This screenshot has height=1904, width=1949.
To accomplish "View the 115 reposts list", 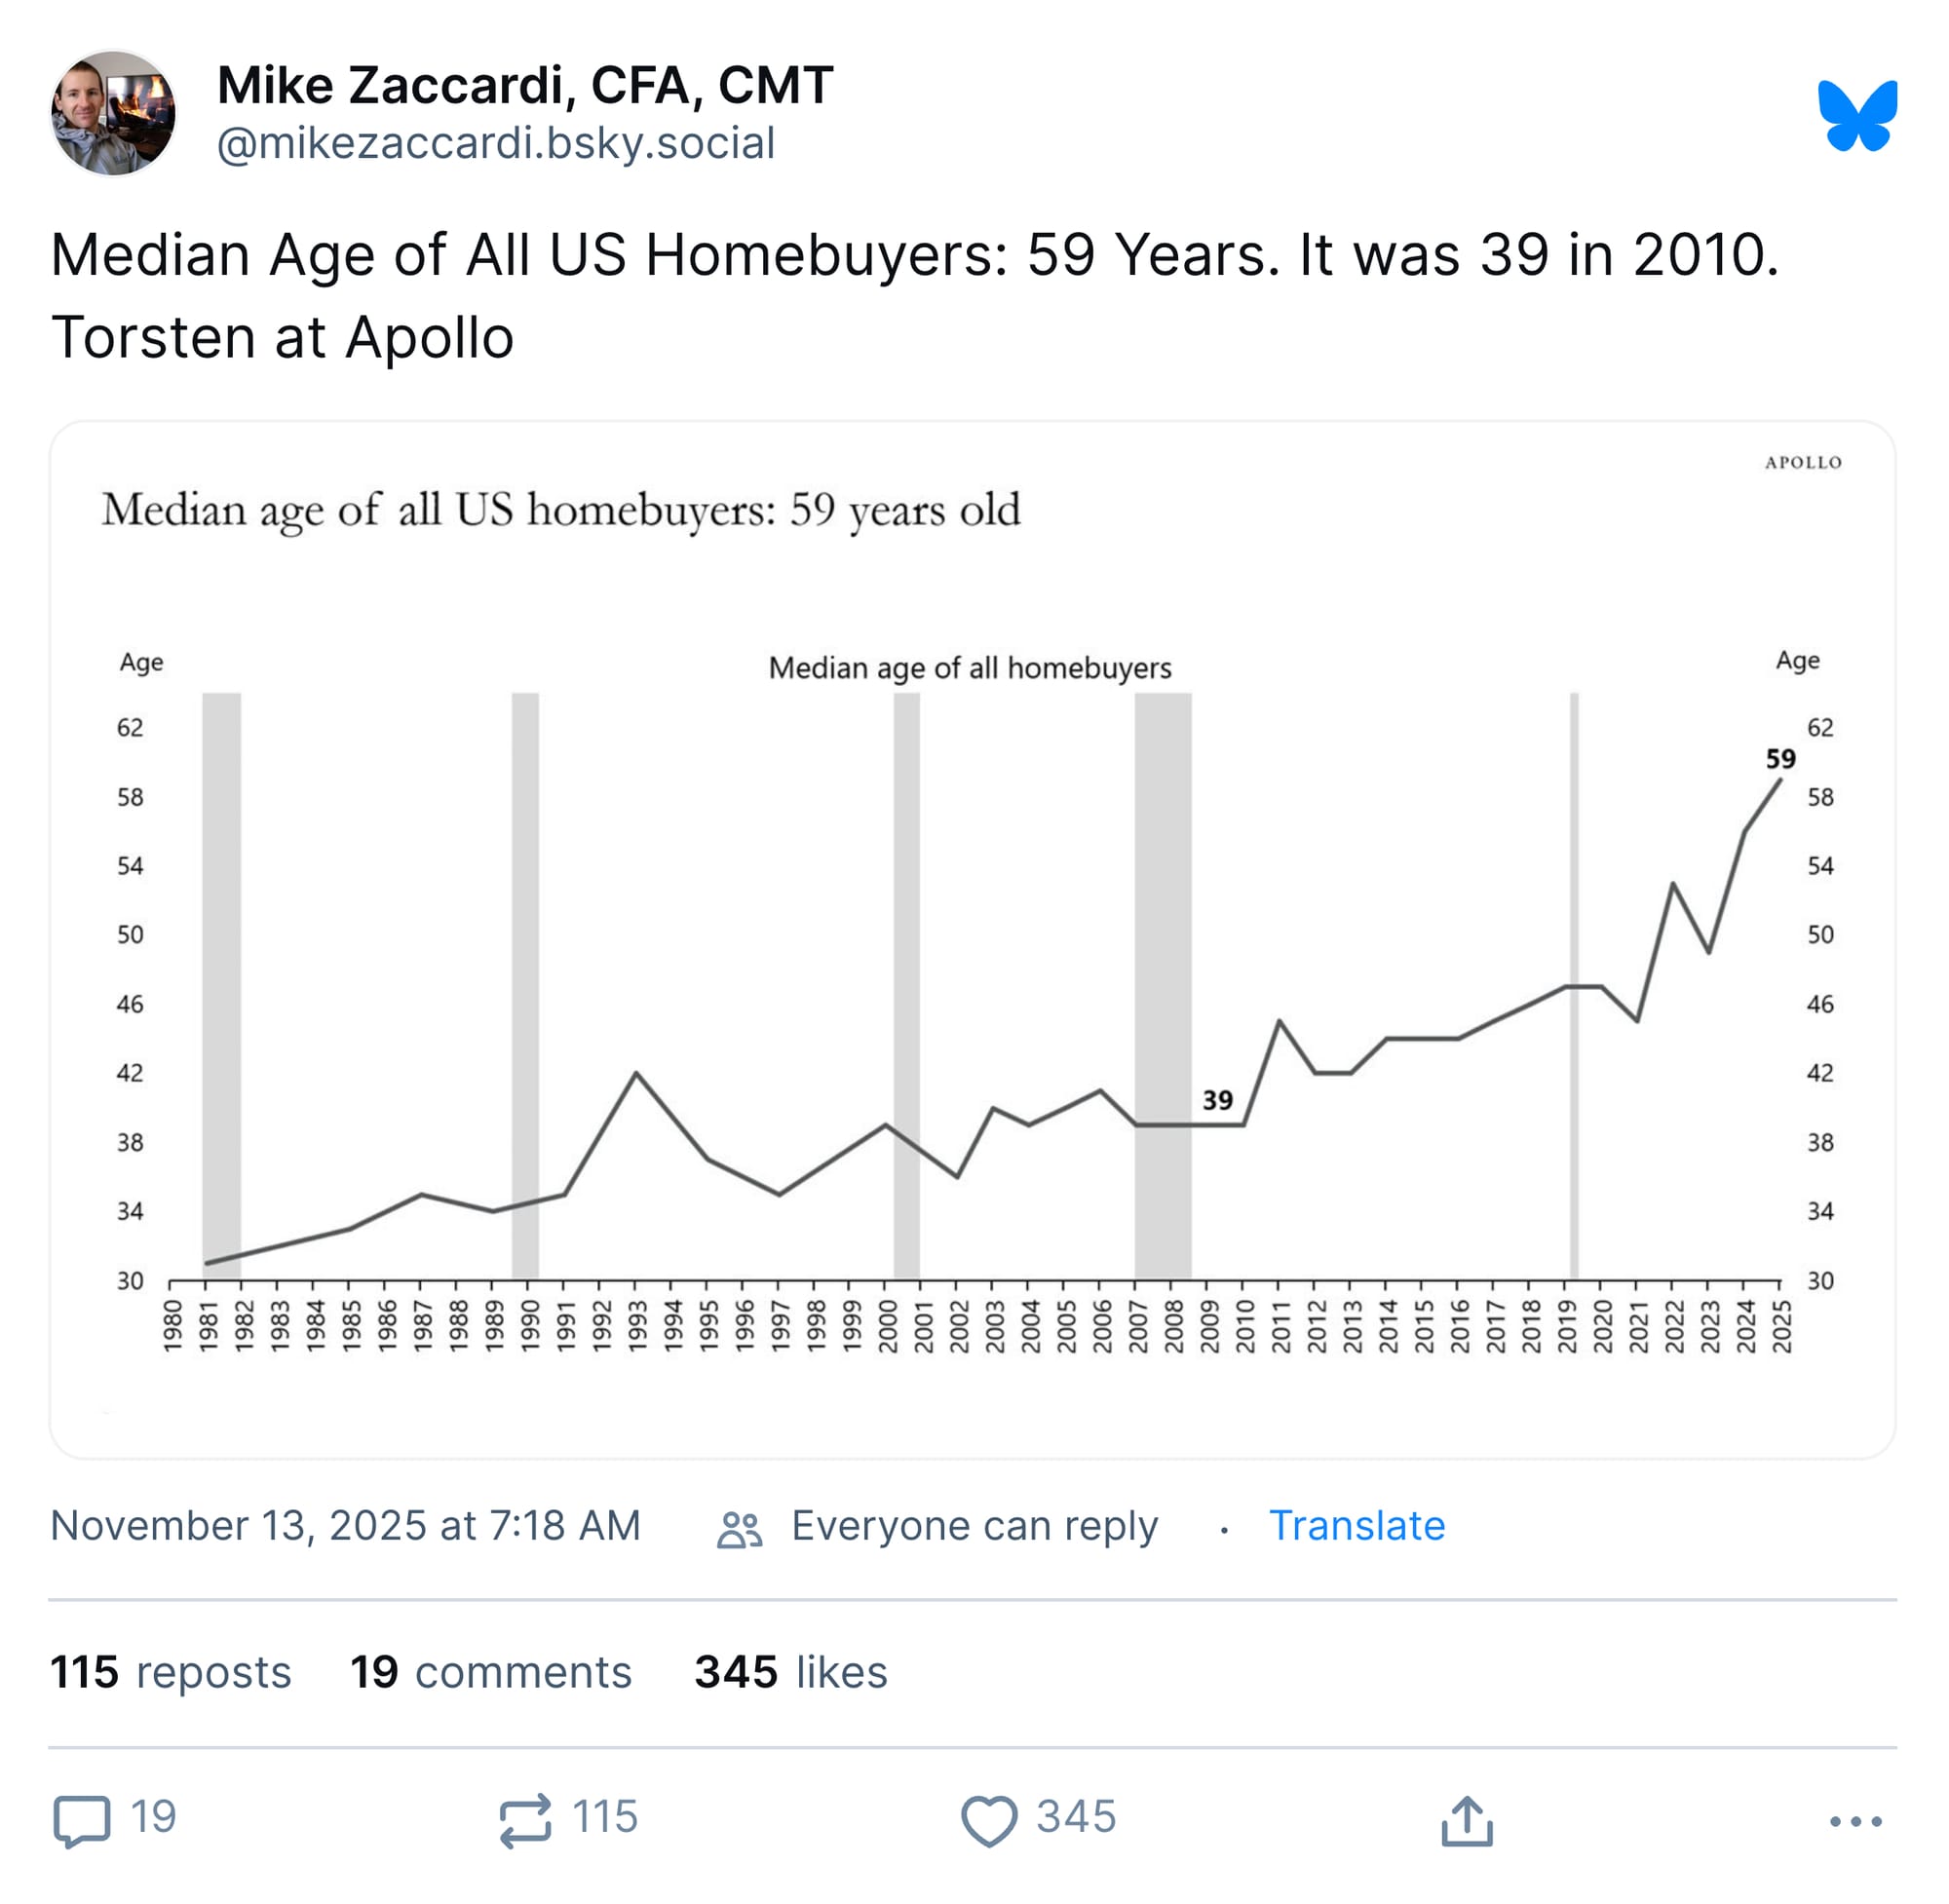I will [x=170, y=1672].
